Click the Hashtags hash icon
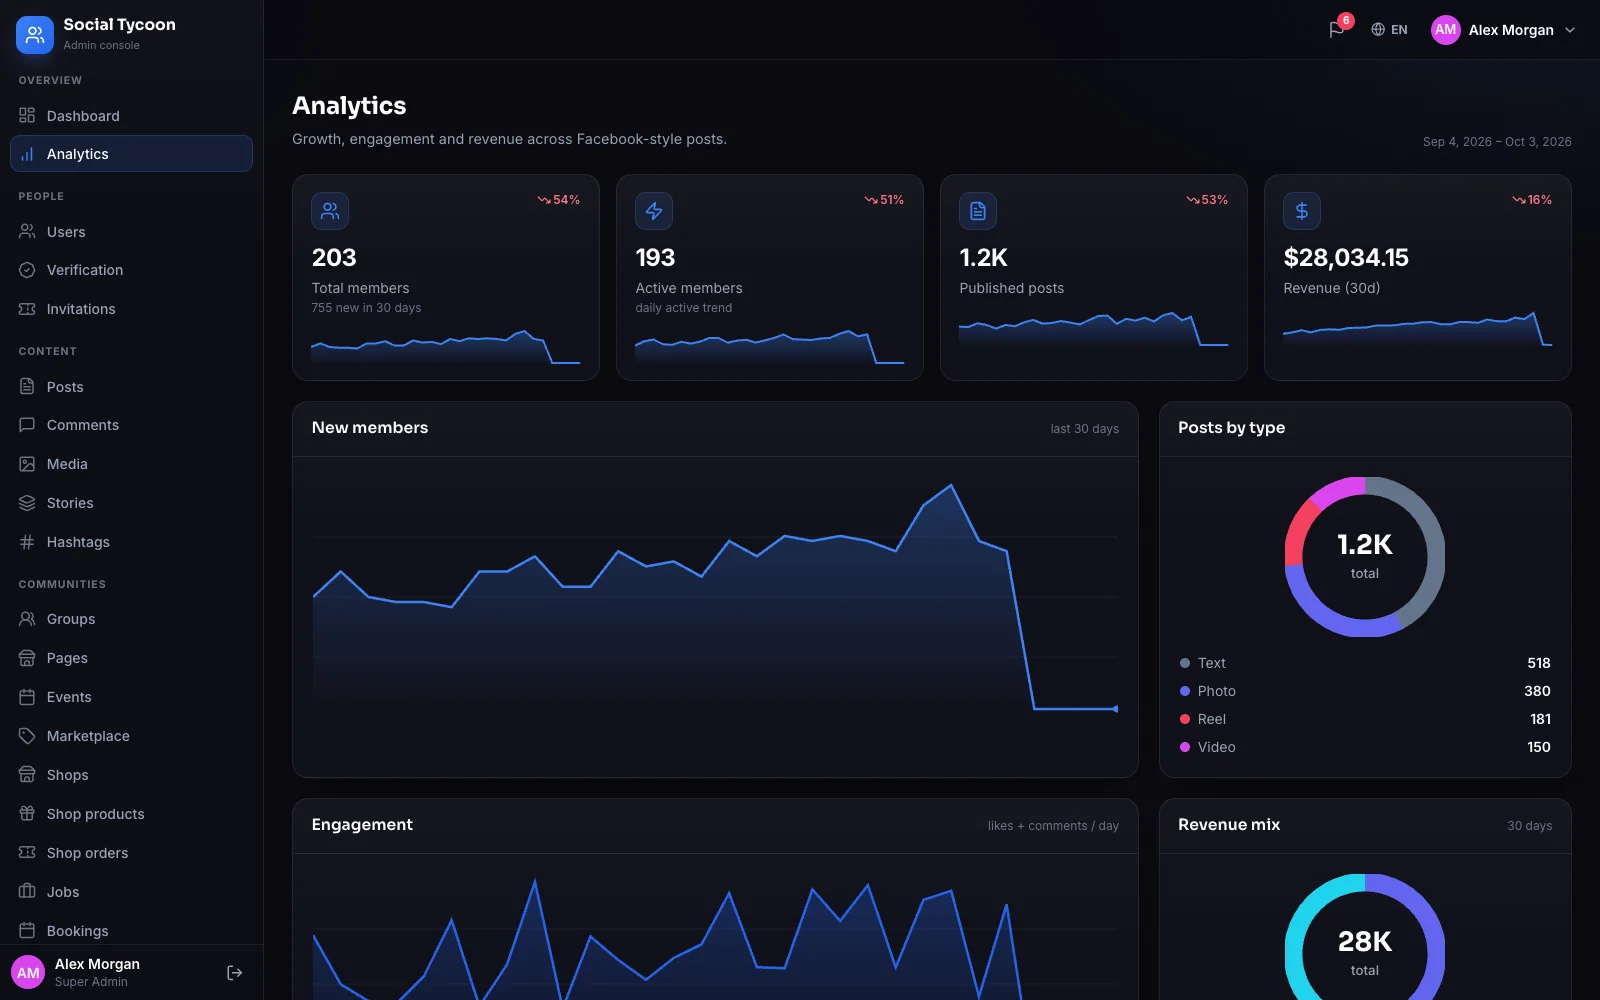This screenshot has height=1000, width=1600. click(x=27, y=542)
